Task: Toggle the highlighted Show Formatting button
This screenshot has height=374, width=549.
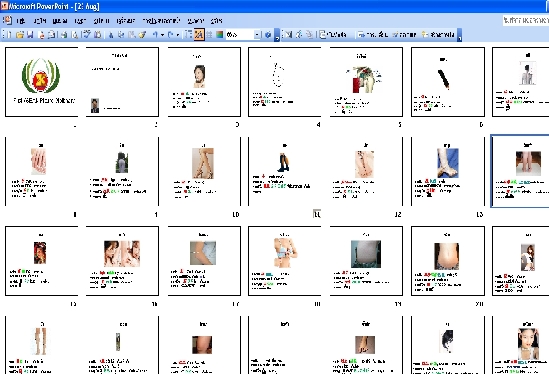Action: coord(199,34)
